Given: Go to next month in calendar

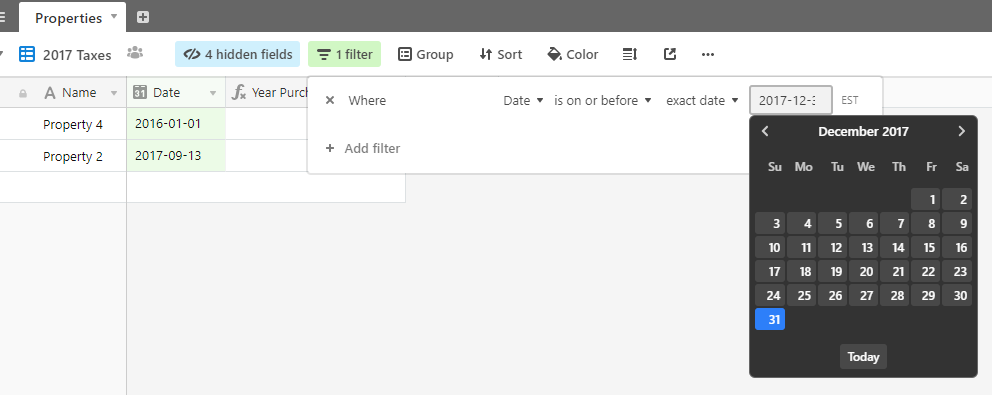Looking at the screenshot, I should (962, 131).
